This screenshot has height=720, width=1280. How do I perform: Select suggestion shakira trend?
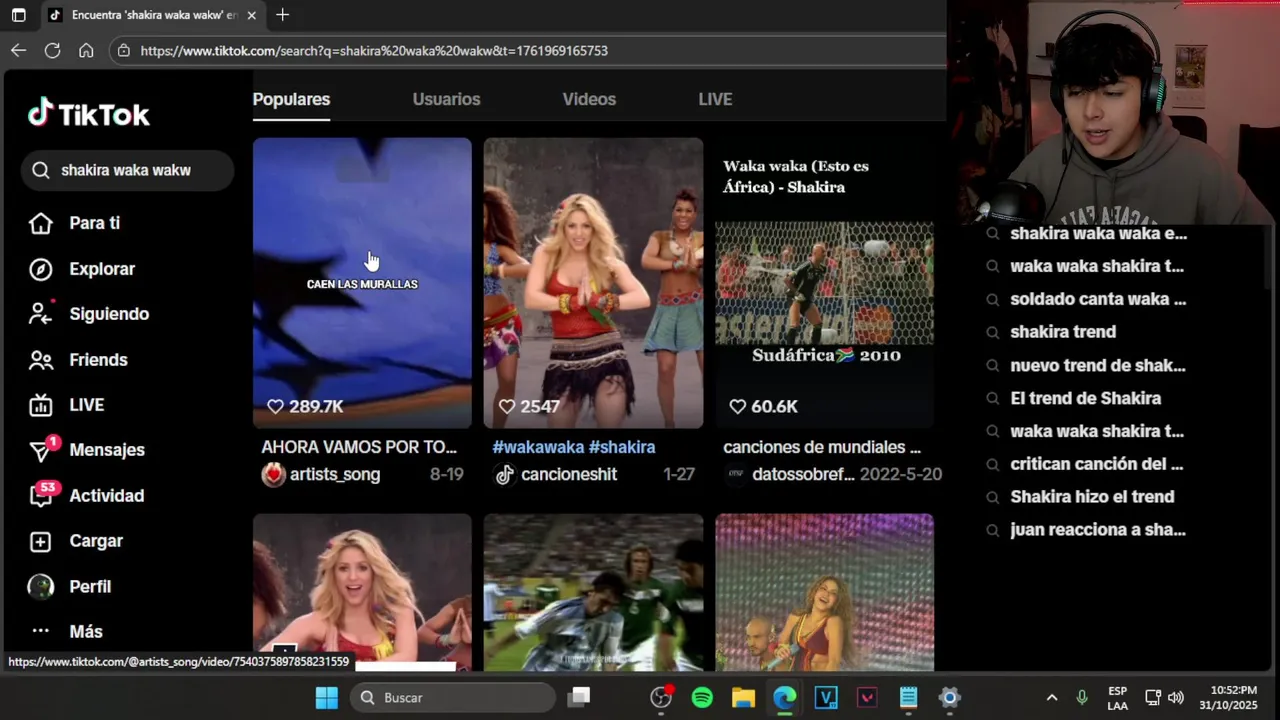click(1063, 332)
